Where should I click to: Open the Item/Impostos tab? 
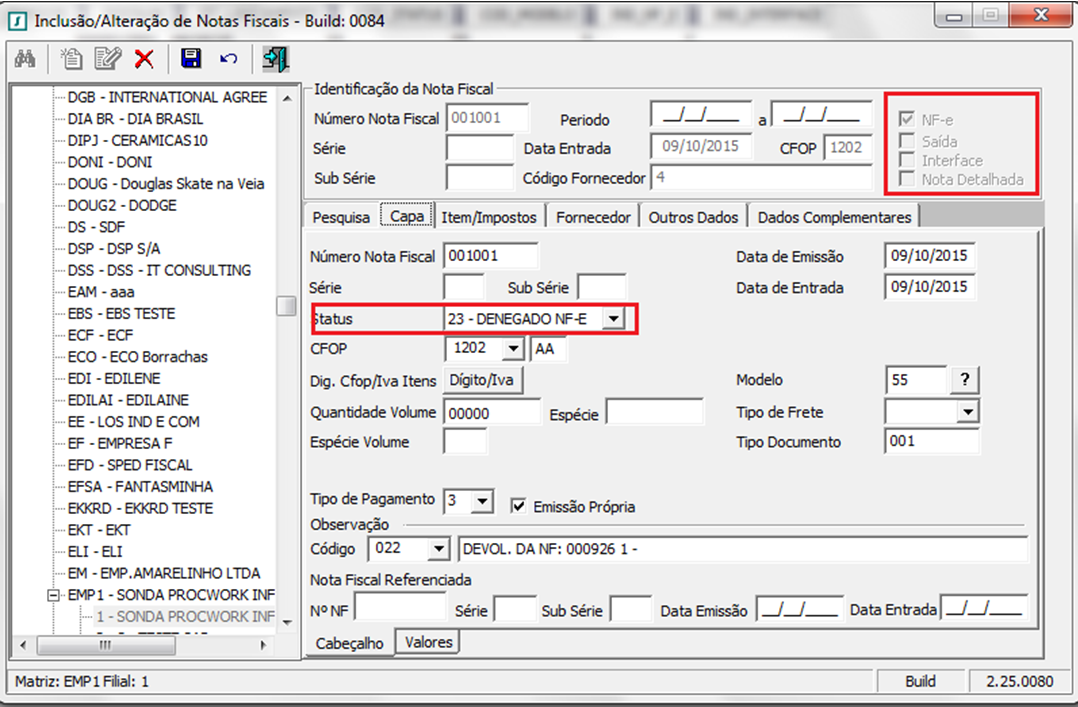(x=489, y=217)
